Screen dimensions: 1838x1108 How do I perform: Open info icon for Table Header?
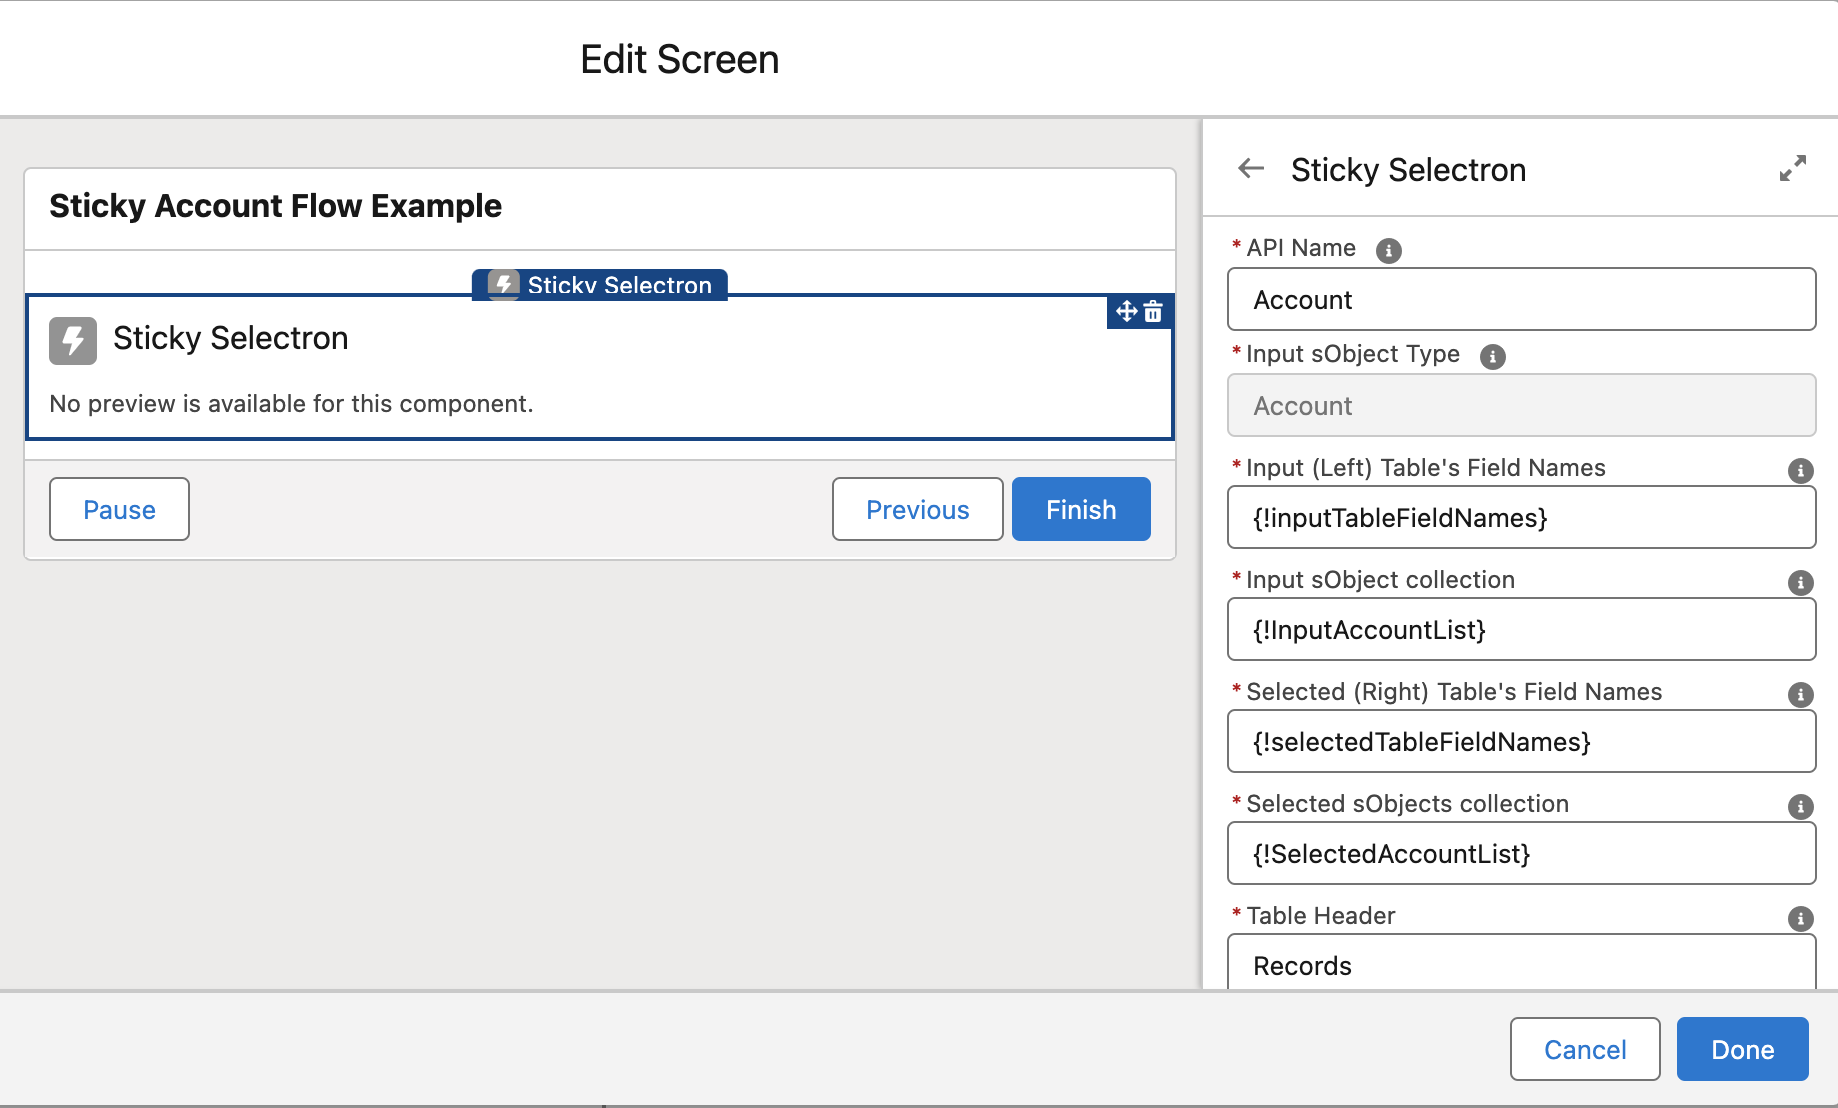1800,918
